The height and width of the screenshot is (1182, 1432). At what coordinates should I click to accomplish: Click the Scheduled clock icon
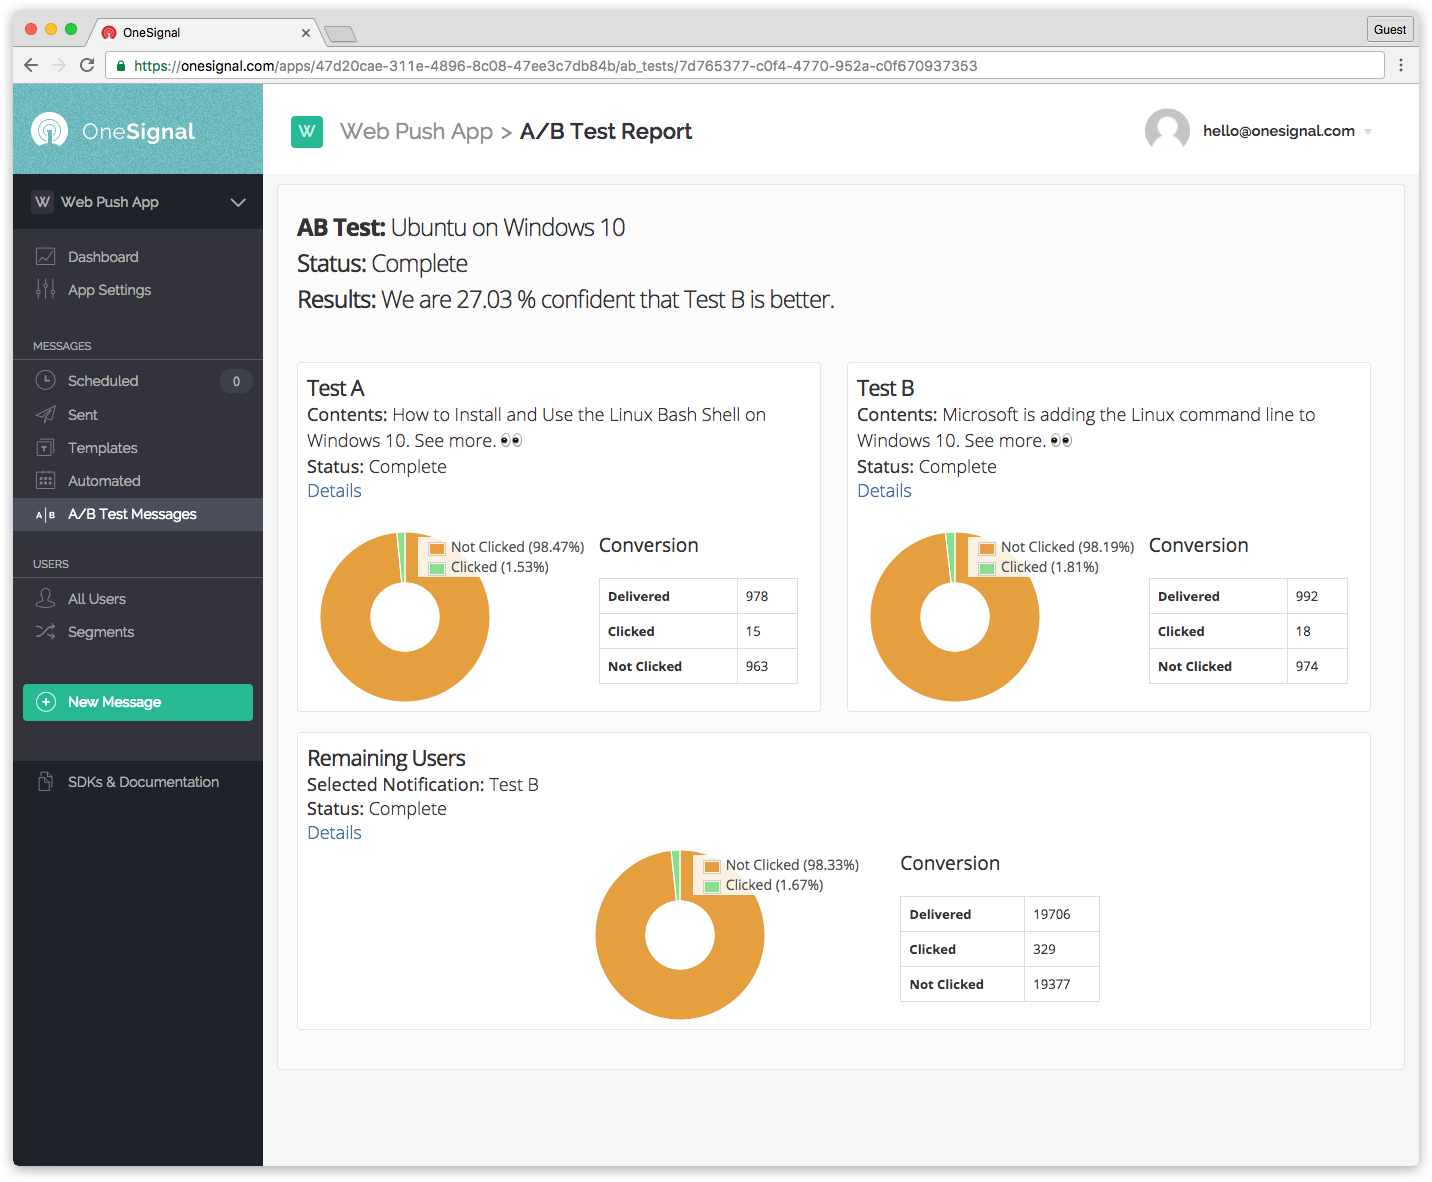(x=45, y=380)
